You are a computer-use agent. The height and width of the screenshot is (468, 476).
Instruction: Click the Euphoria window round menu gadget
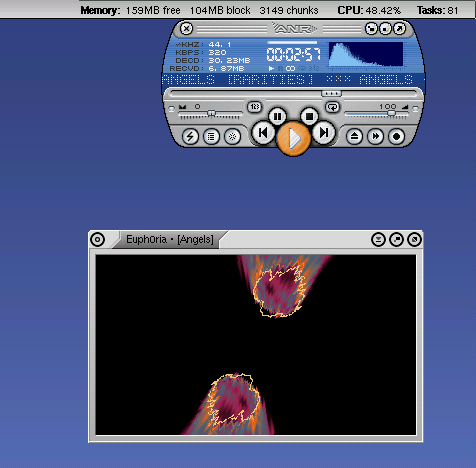click(x=98, y=240)
